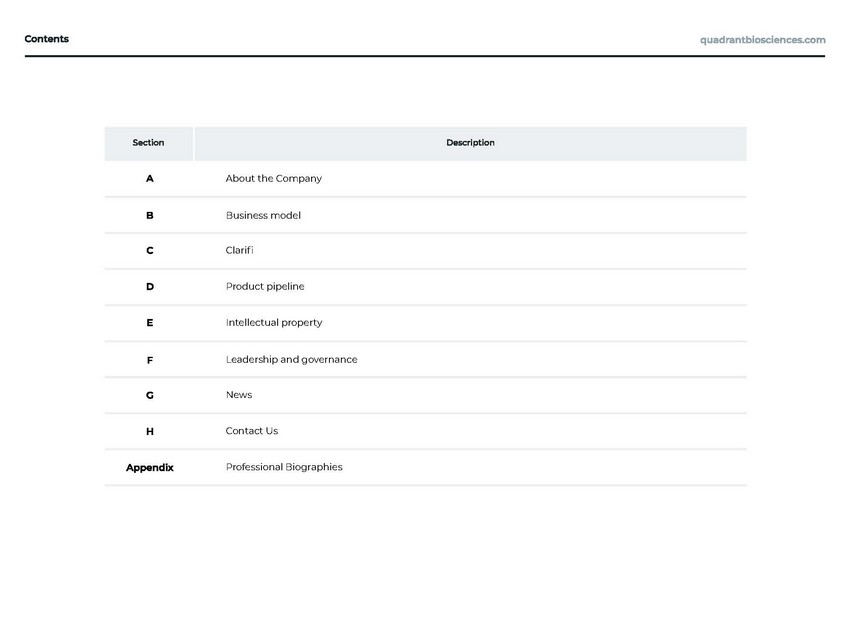Jump to Professional Biographies
Viewport: 850px width, 638px height.
[x=284, y=467]
